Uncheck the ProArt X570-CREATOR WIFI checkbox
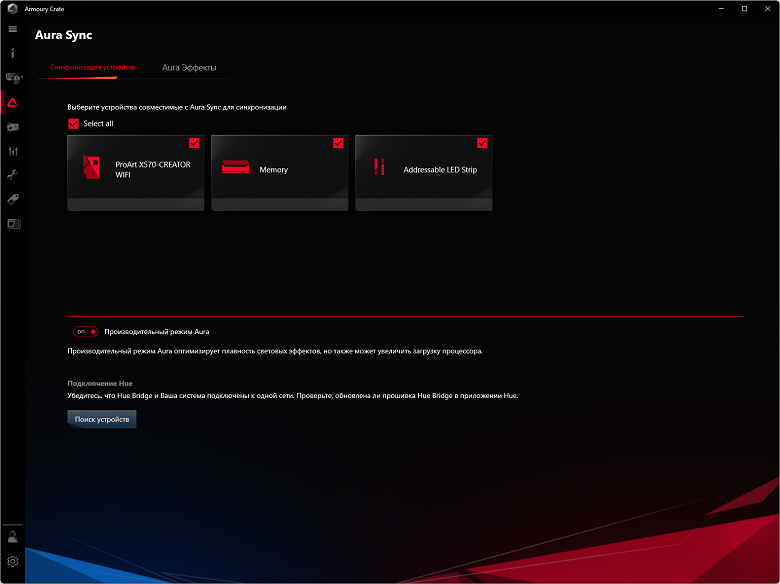Screen dimensions: 780x584 click(194, 143)
